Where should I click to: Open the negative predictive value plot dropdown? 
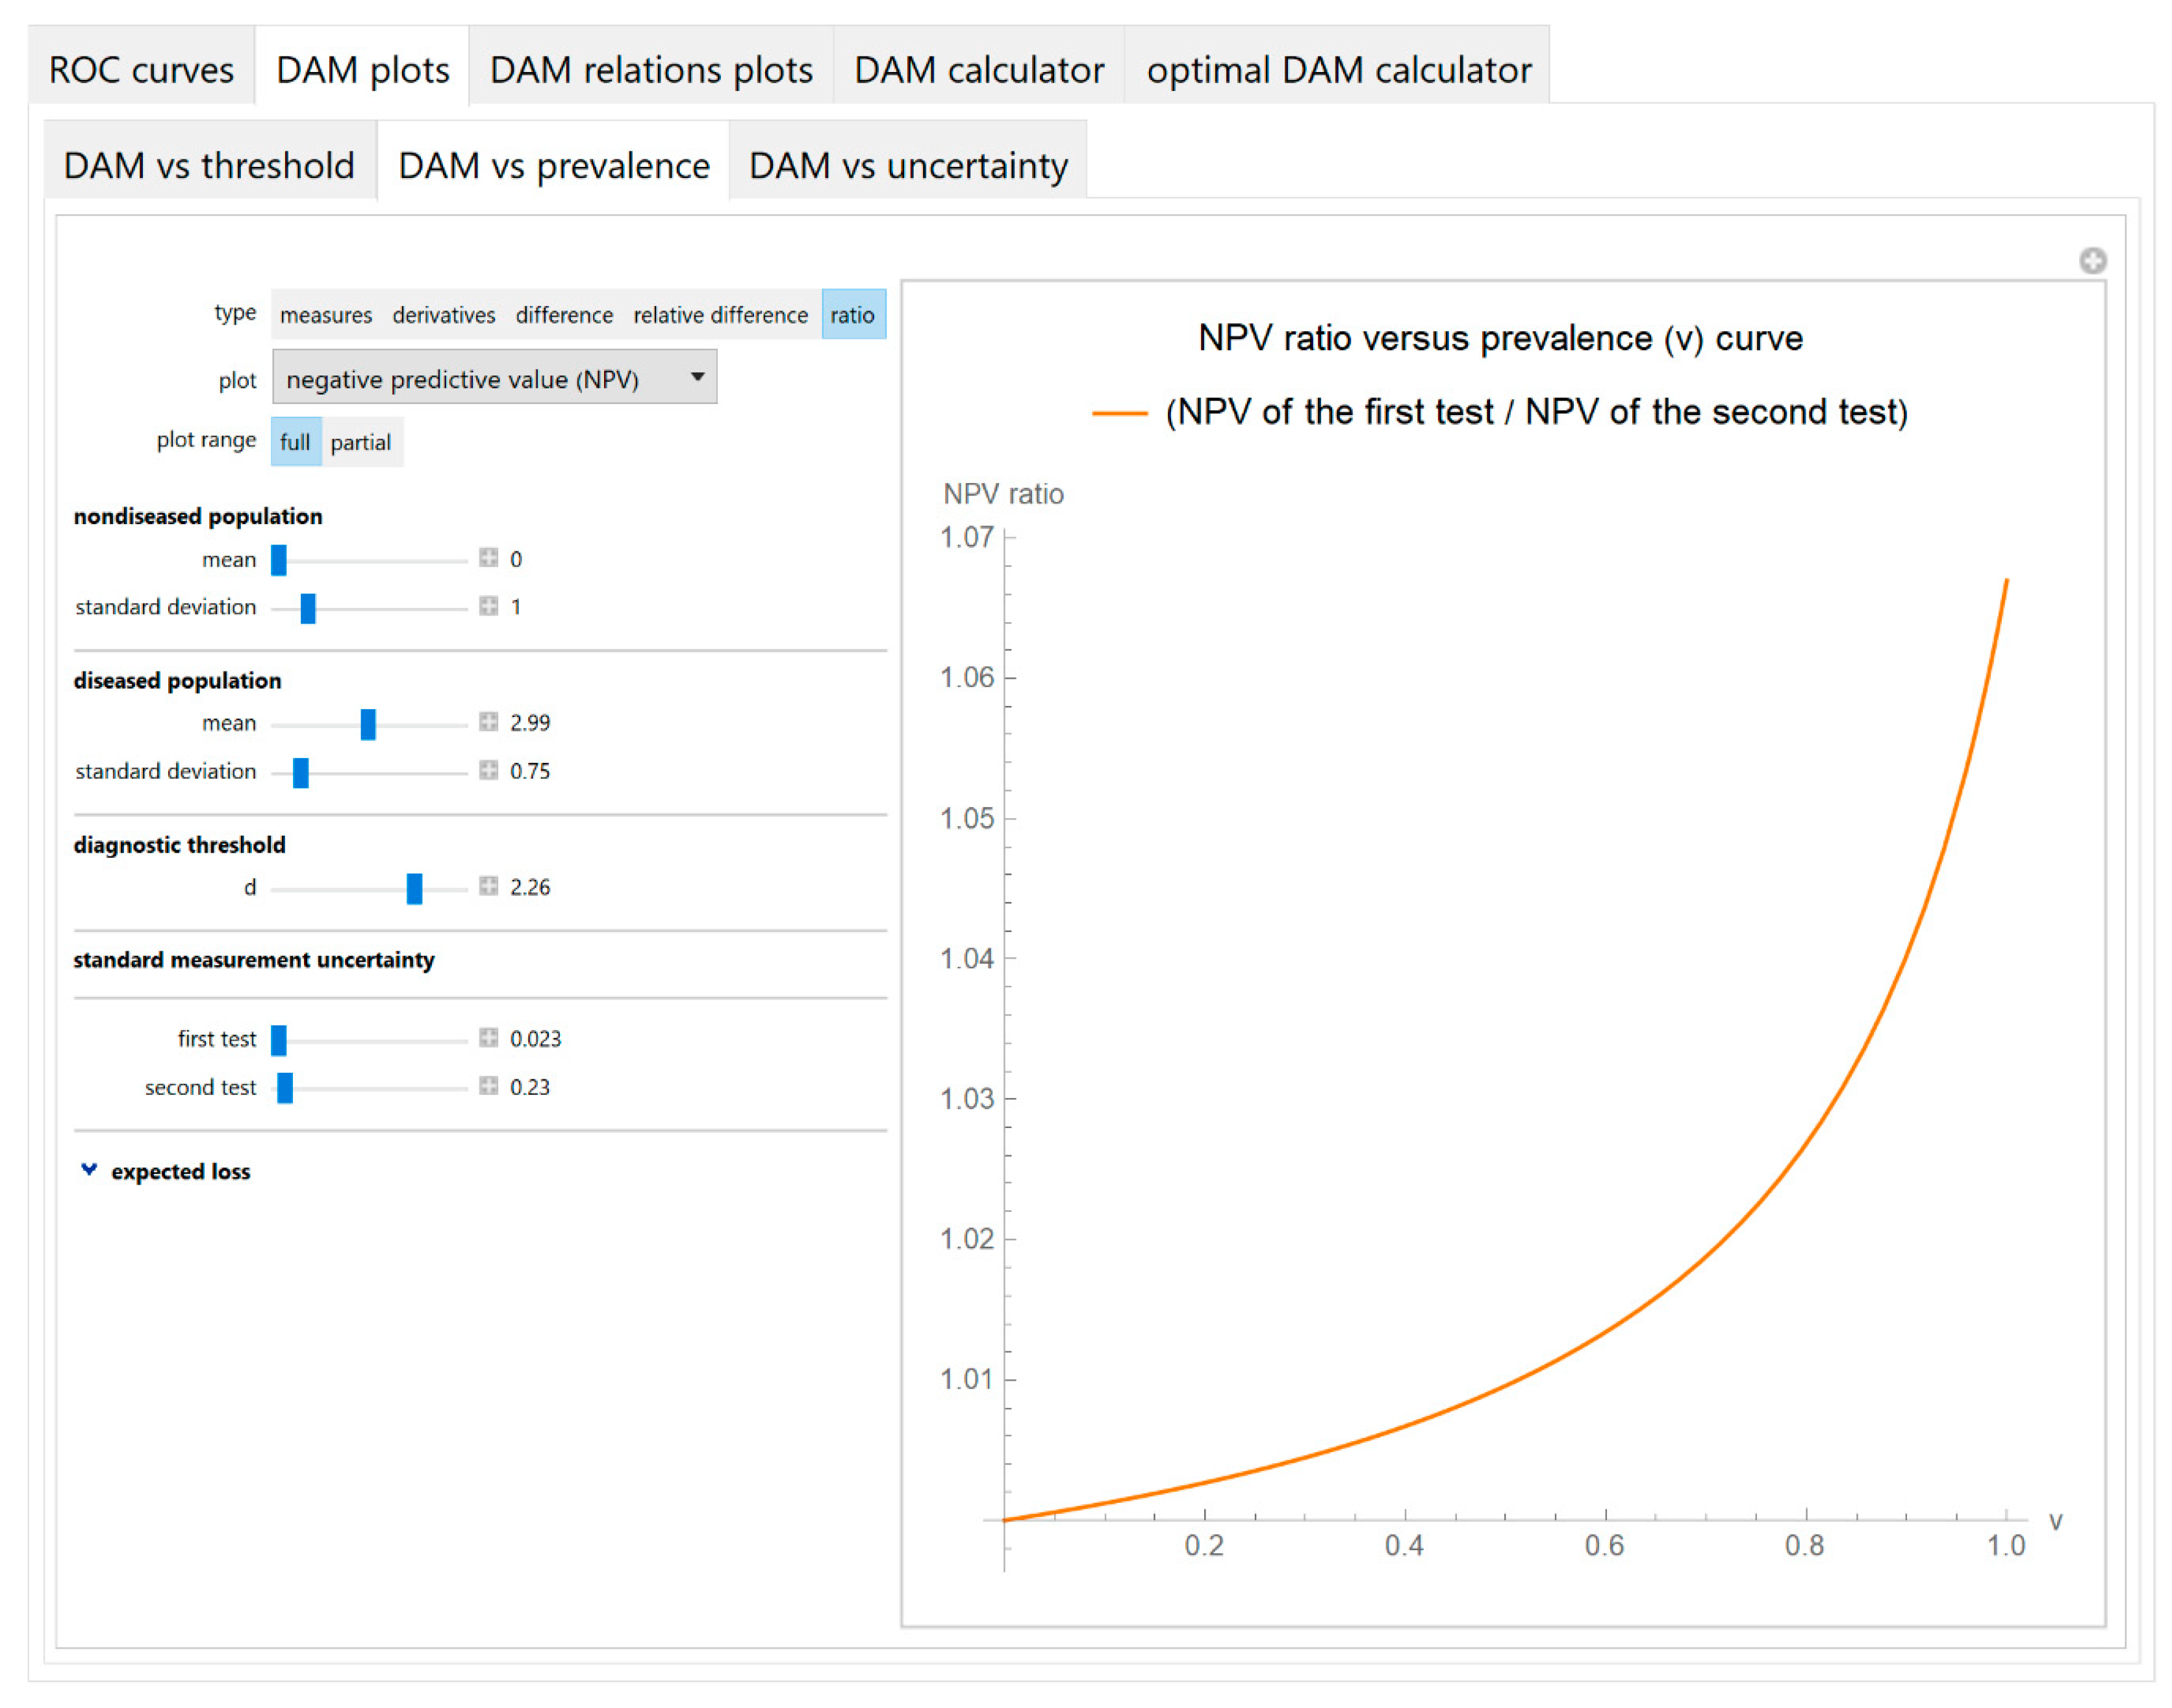pos(494,378)
